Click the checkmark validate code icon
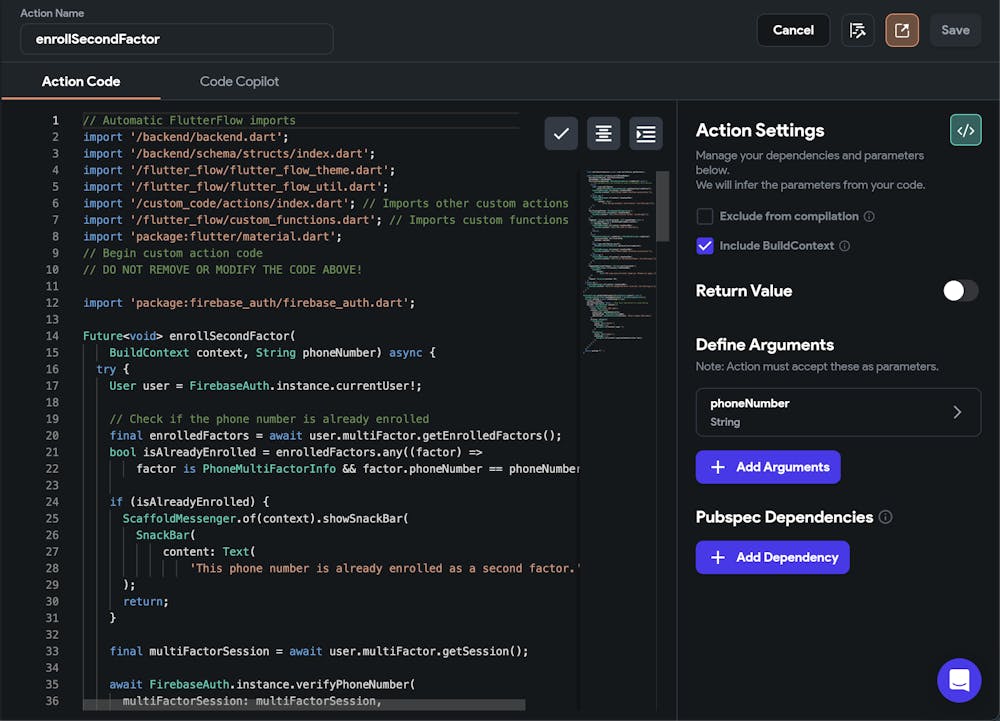The width and height of the screenshot is (1000, 721). point(561,134)
